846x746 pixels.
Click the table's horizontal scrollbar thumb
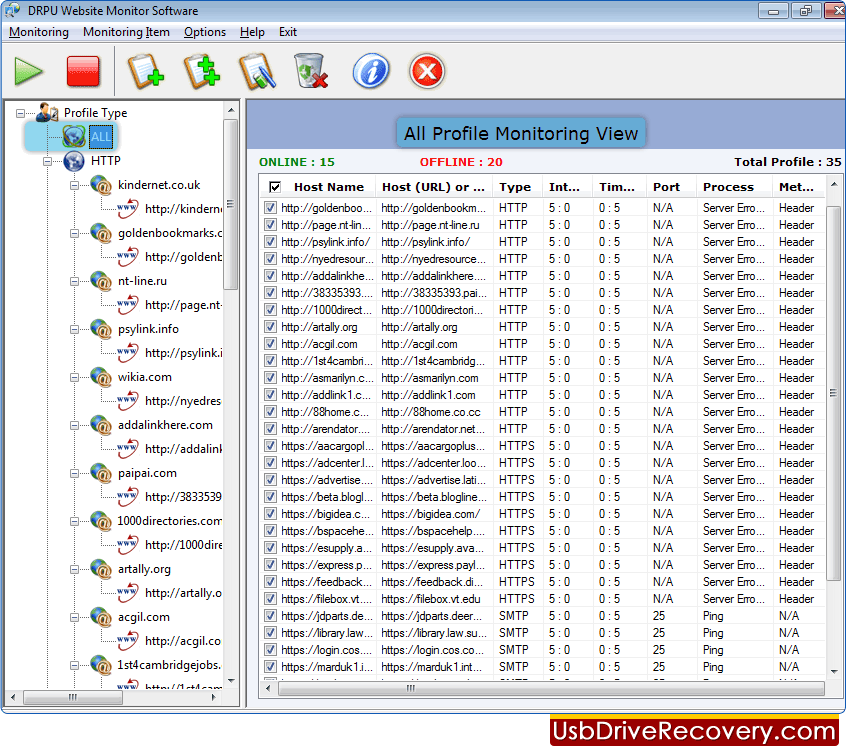click(x=551, y=688)
